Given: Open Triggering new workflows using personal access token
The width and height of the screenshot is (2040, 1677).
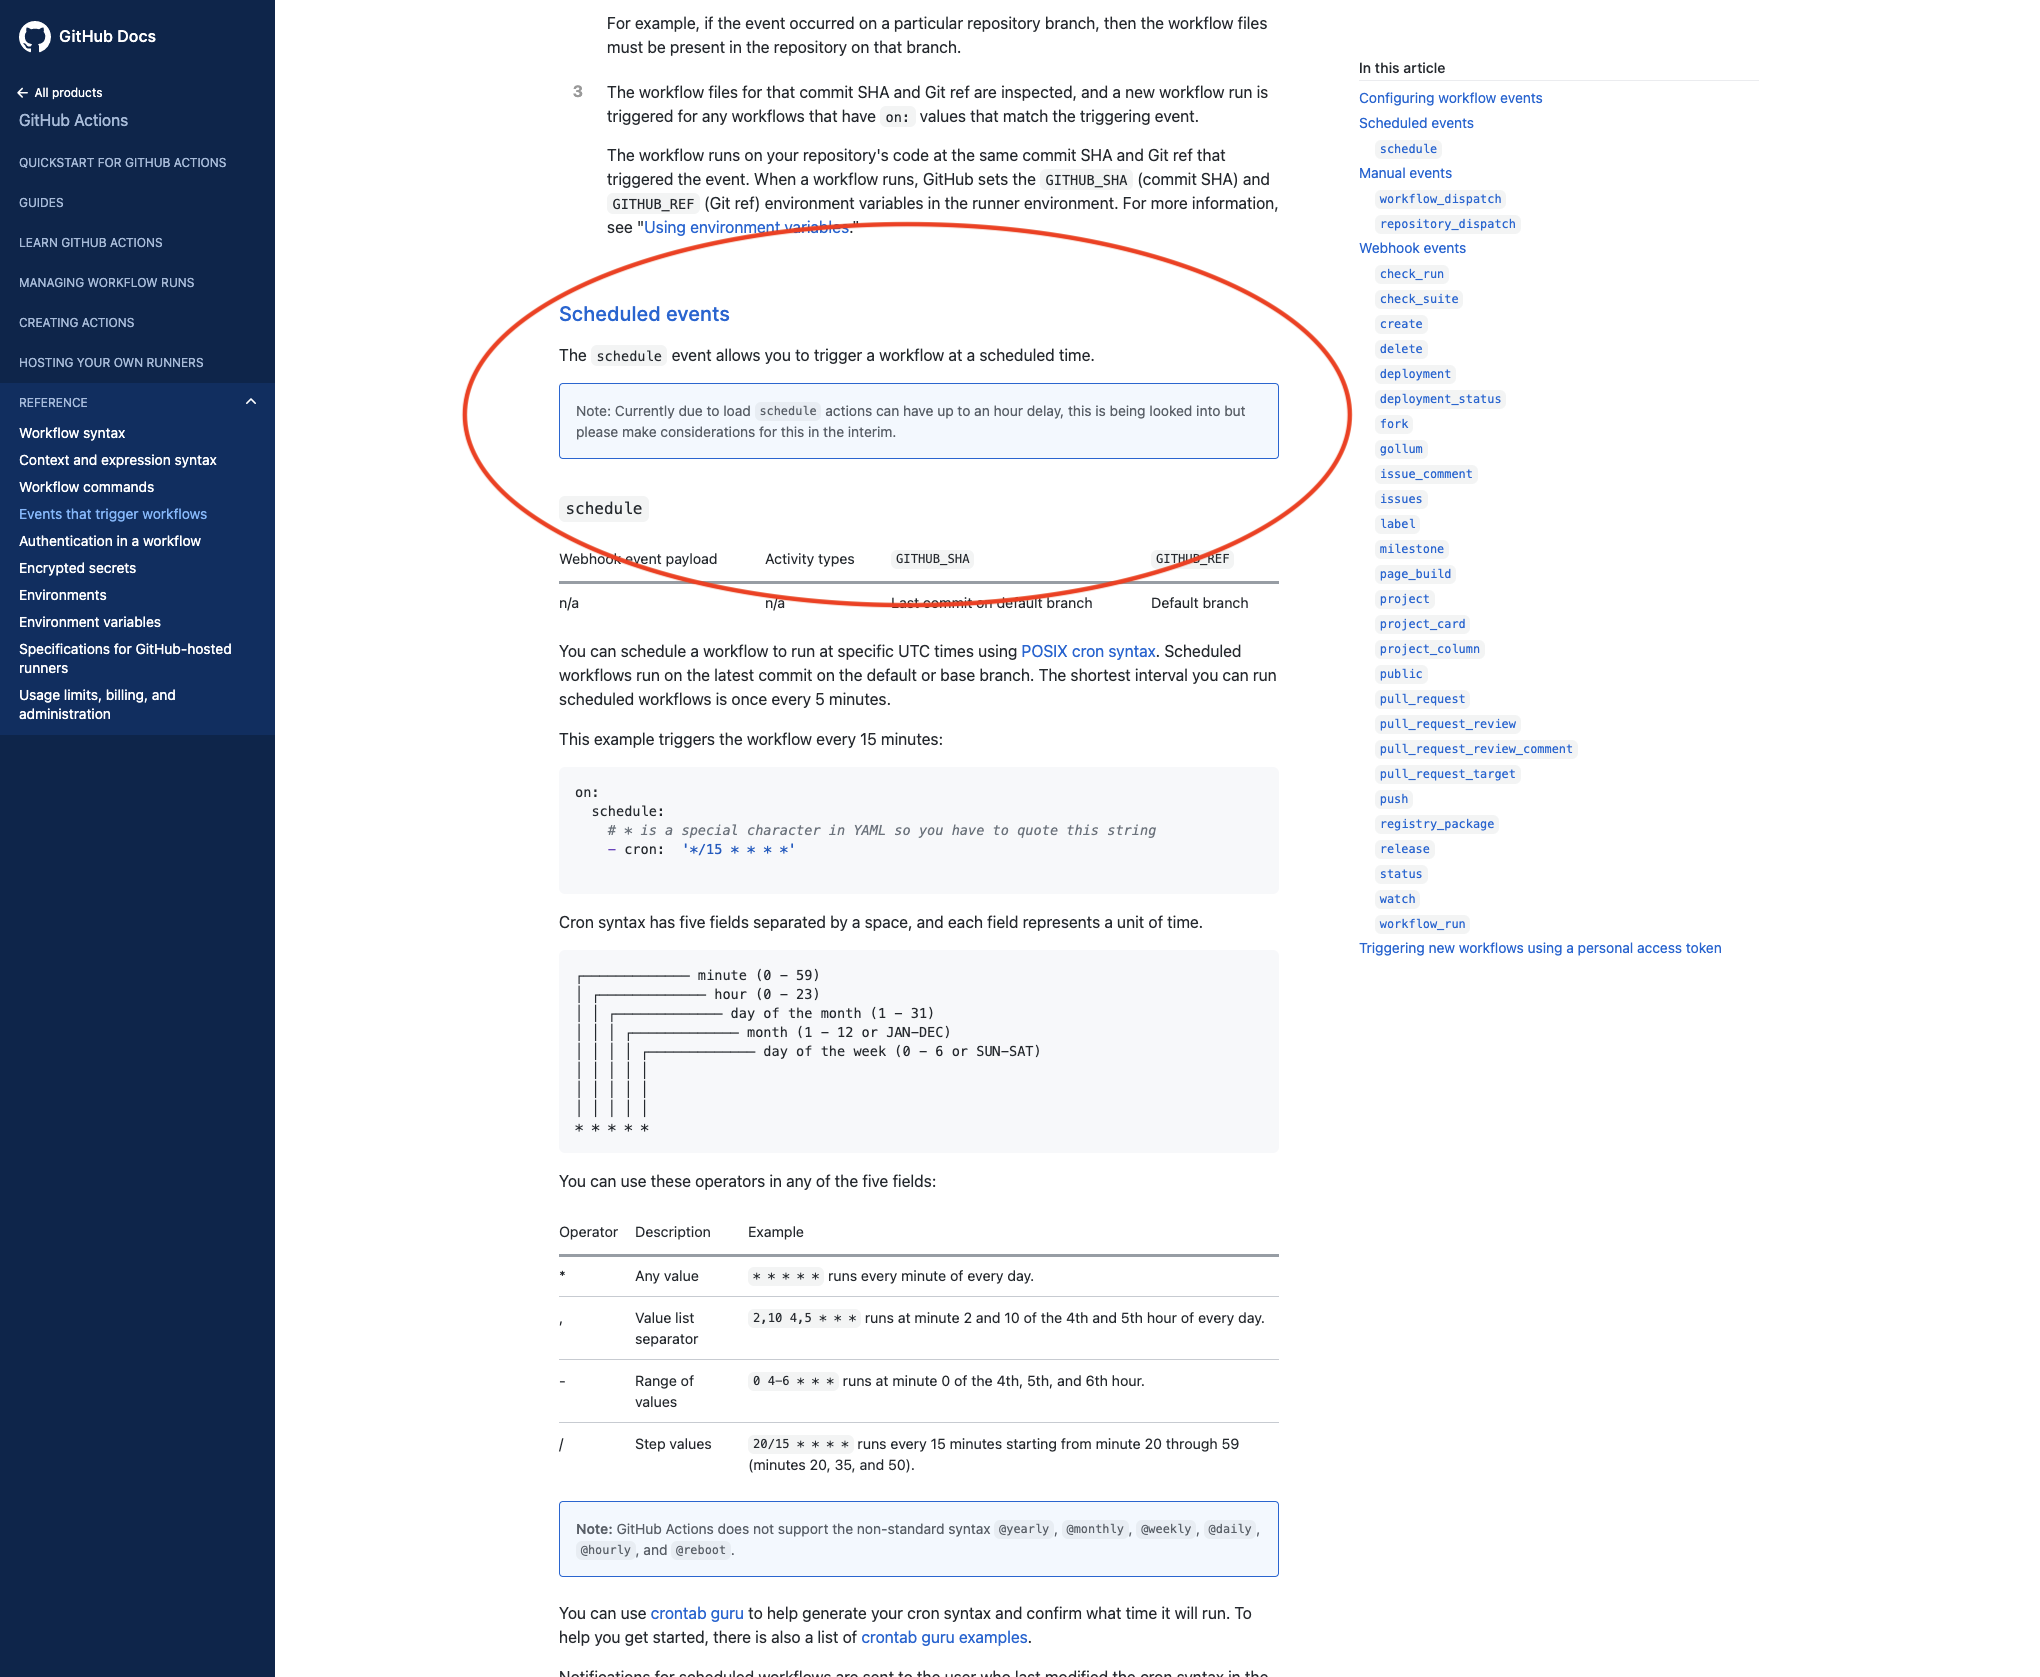Looking at the screenshot, I should point(1540,948).
